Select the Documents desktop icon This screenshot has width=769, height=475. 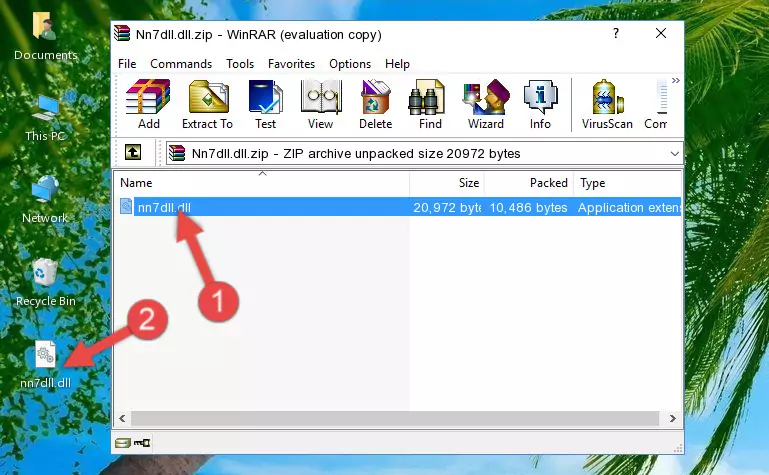click(46, 36)
